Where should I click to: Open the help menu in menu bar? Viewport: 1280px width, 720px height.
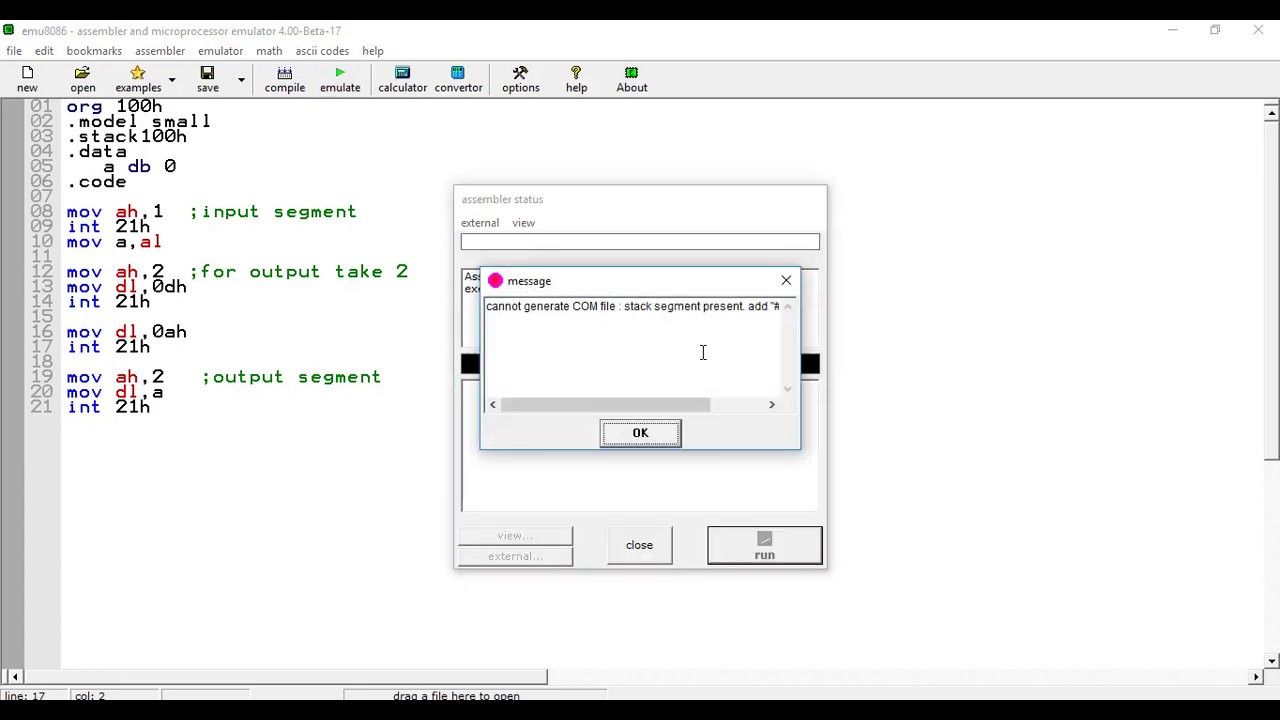[x=373, y=51]
